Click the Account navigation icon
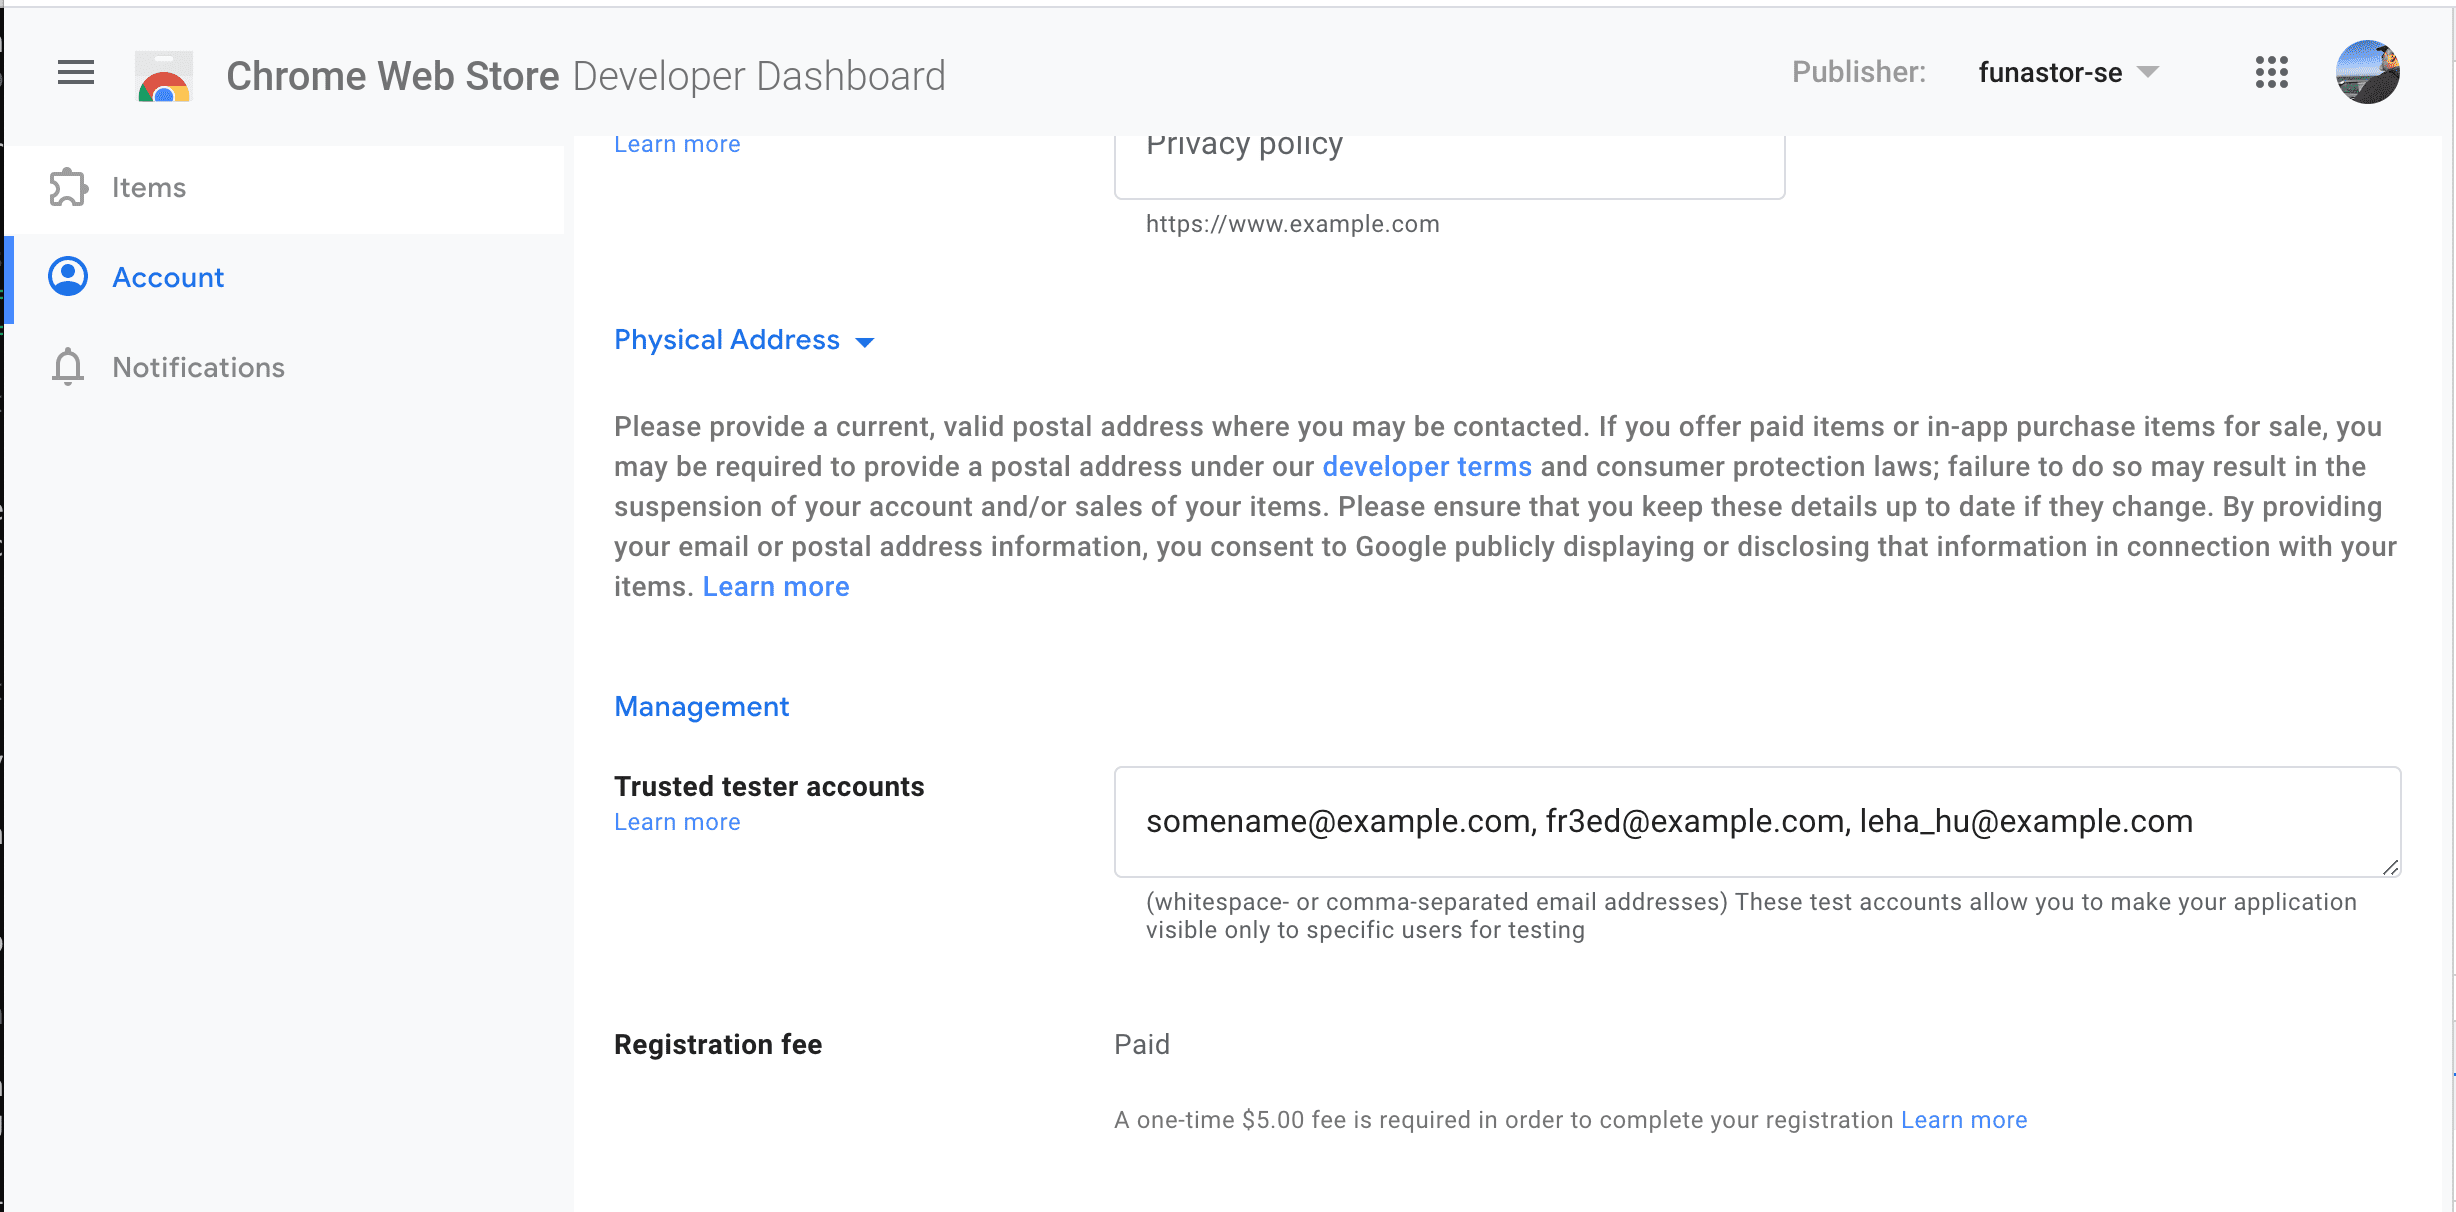The width and height of the screenshot is (2456, 1212). (x=67, y=277)
